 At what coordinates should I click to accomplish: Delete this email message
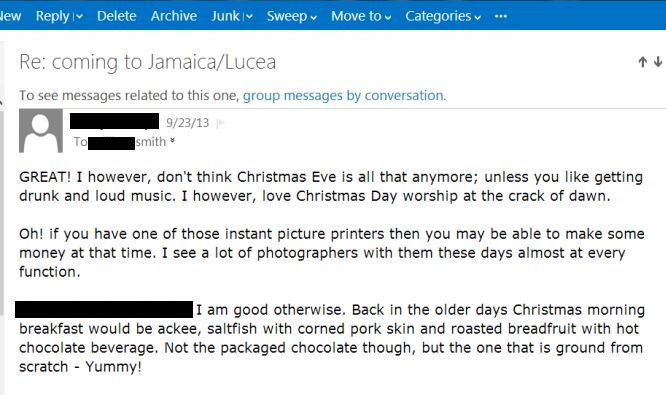[116, 16]
